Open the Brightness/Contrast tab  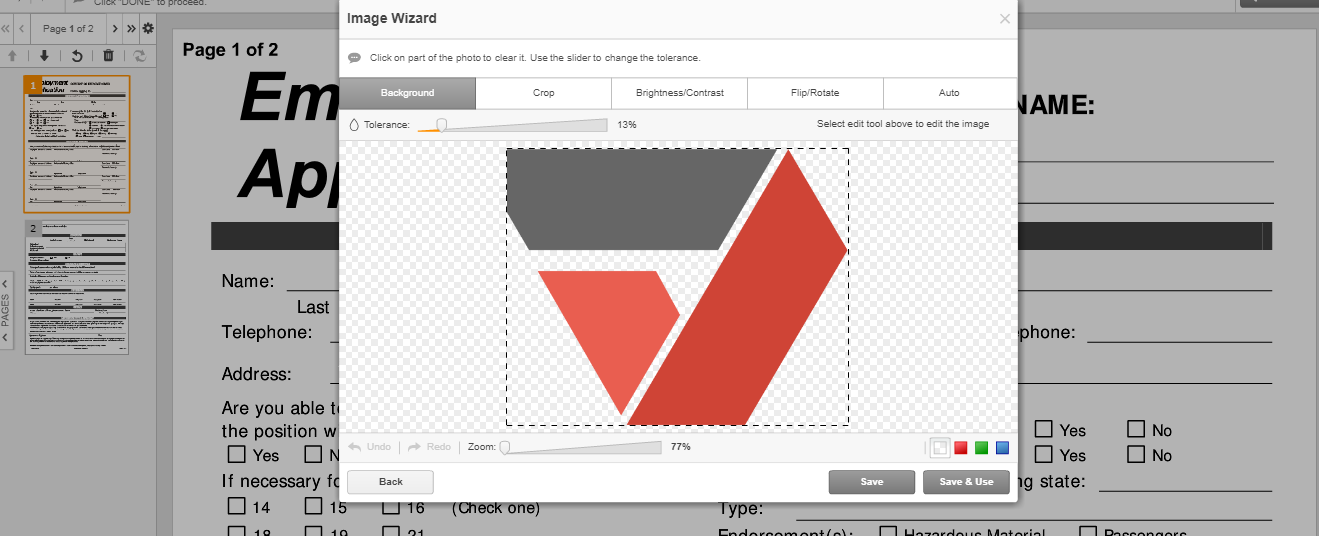tap(680, 93)
